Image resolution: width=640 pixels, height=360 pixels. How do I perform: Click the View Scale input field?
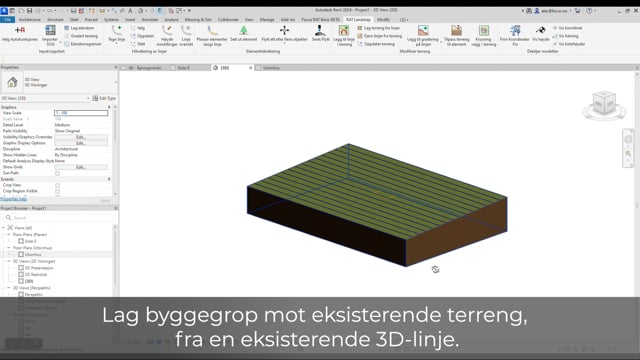pyautogui.click(x=81, y=113)
